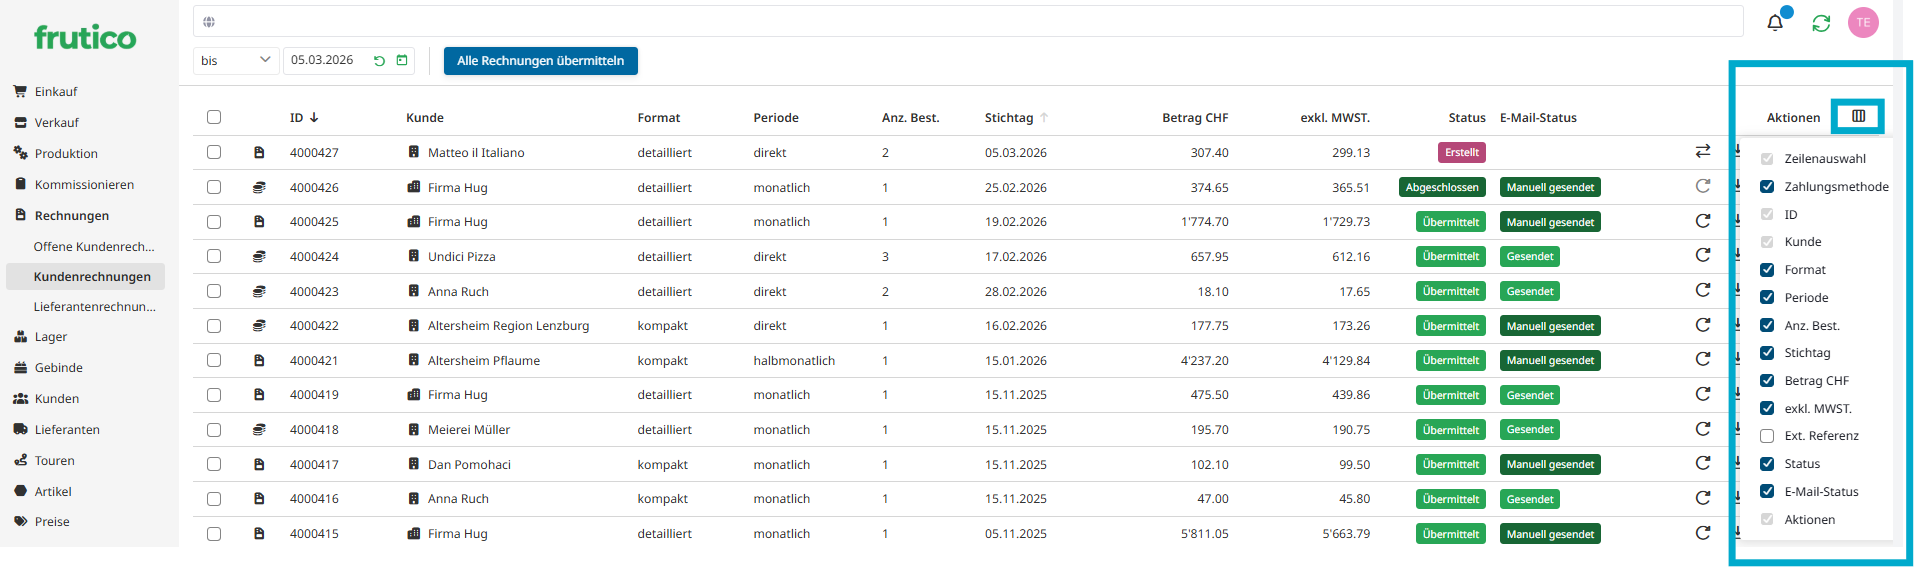This screenshot has height=567, width=1914.
Task: Select Offene Kundenrechnungen in the sidebar
Action: [94, 247]
